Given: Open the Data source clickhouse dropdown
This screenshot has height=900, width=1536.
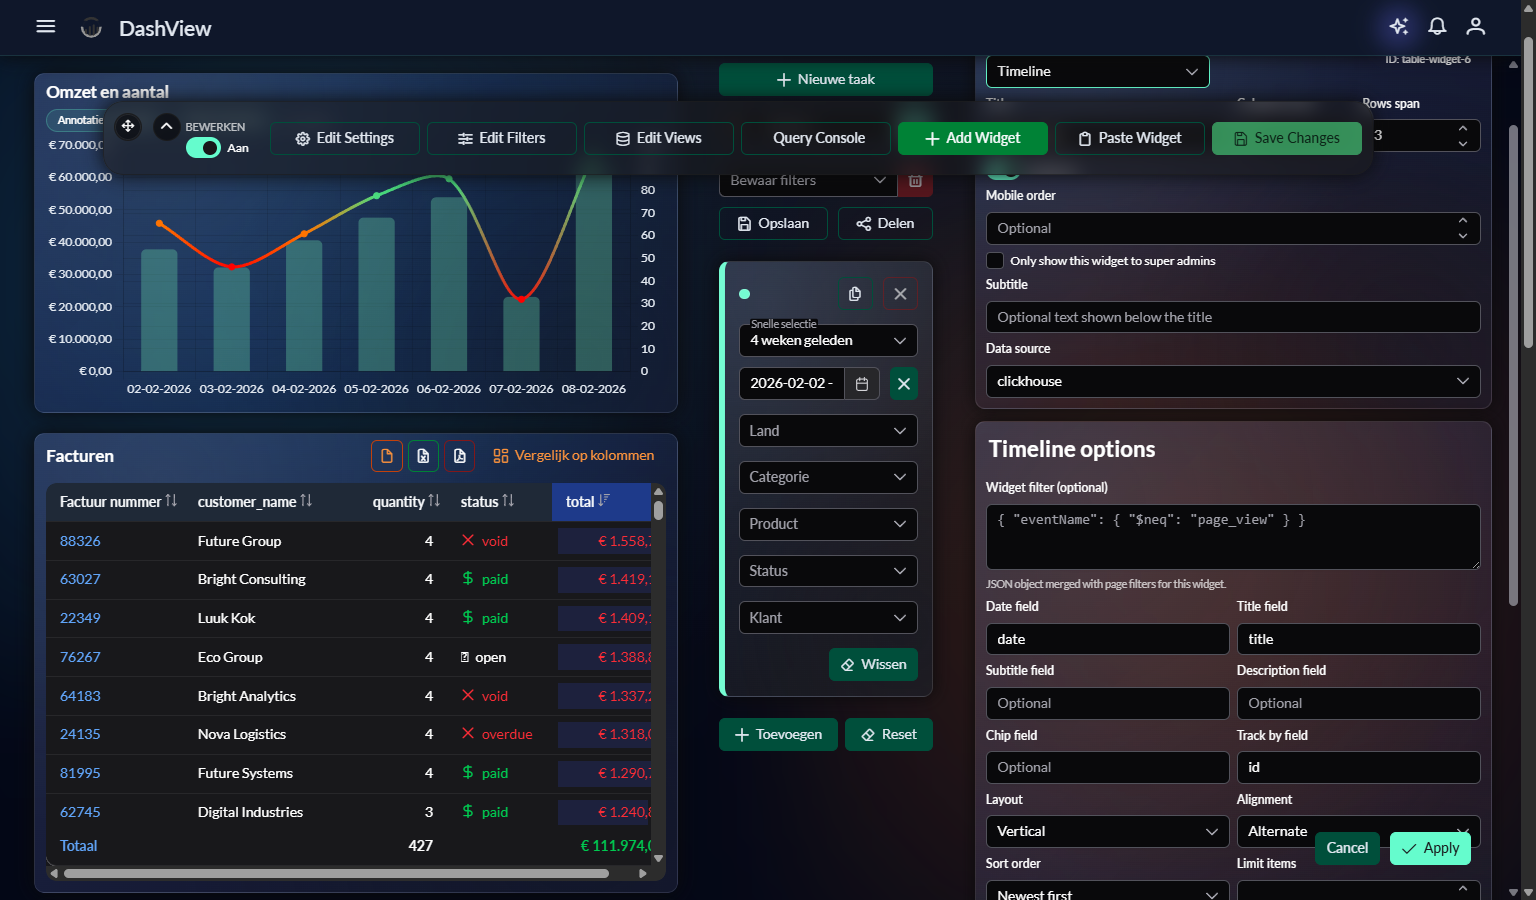Looking at the screenshot, I should [1232, 381].
